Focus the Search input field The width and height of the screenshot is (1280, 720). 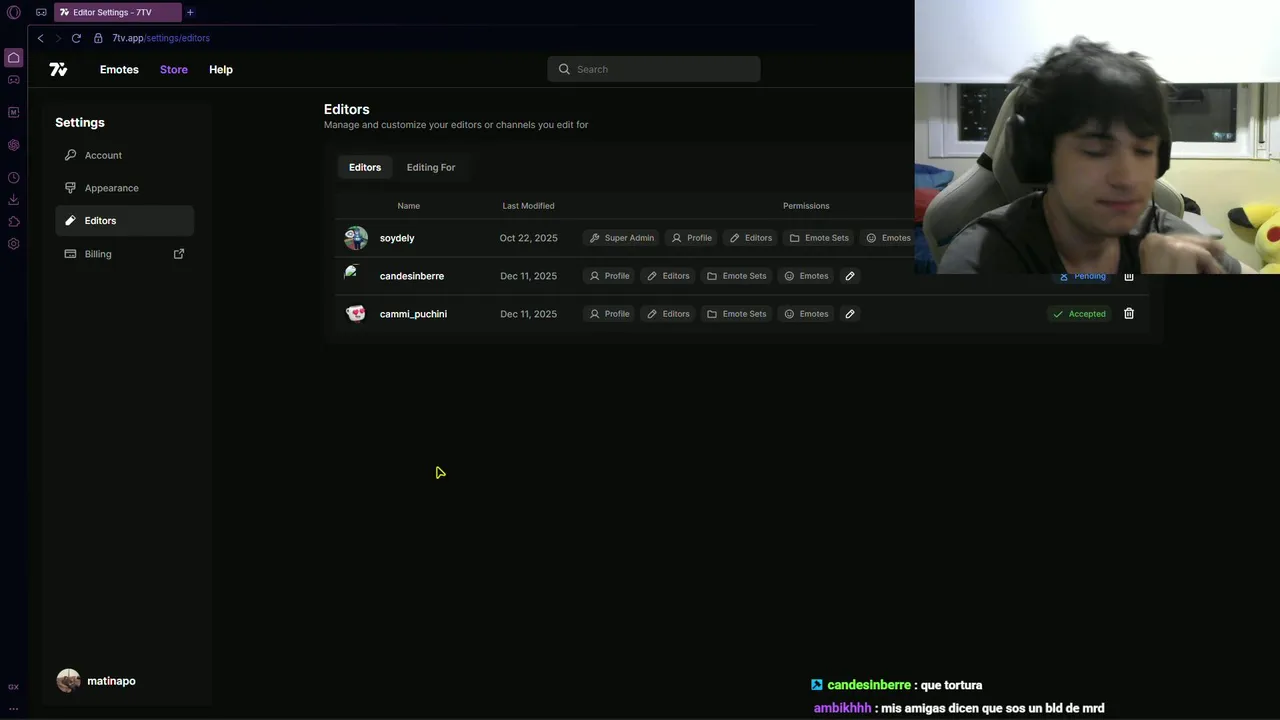coord(654,69)
